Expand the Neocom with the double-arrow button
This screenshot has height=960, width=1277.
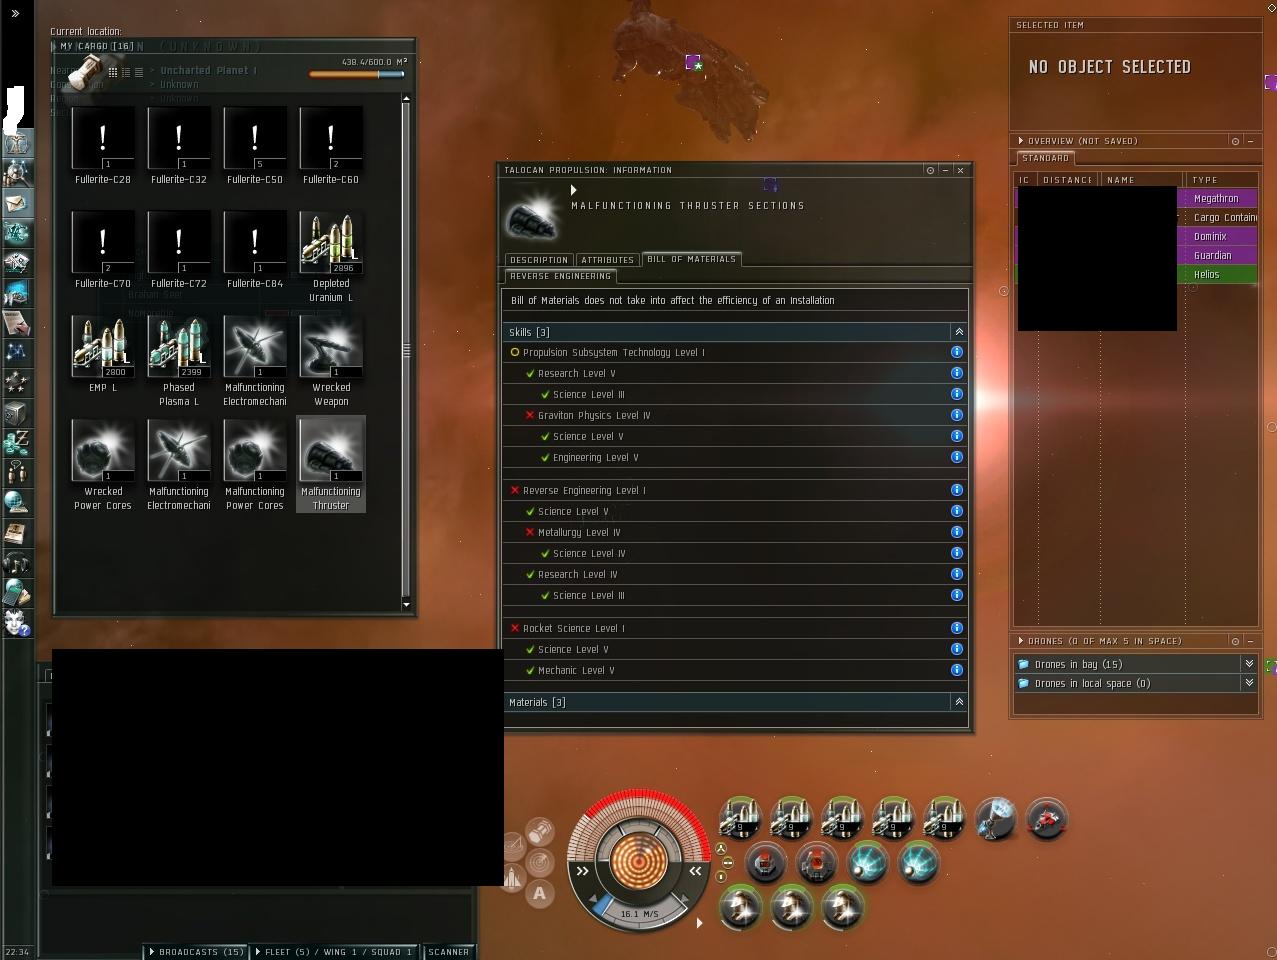coord(15,14)
